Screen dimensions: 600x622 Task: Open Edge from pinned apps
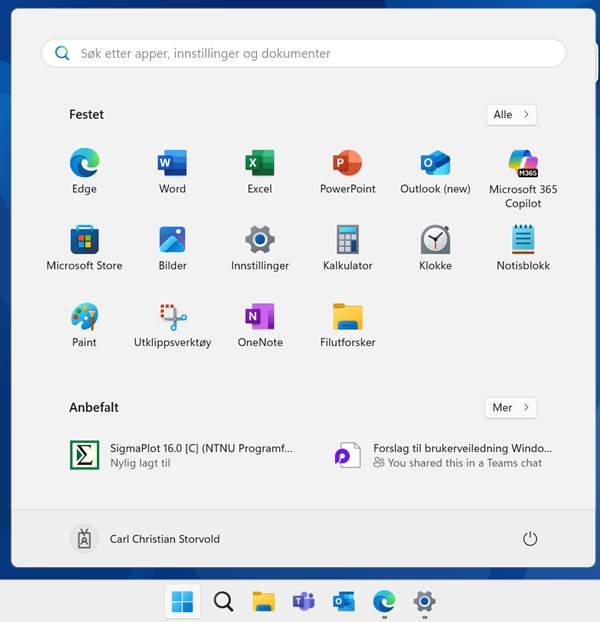[x=84, y=171]
